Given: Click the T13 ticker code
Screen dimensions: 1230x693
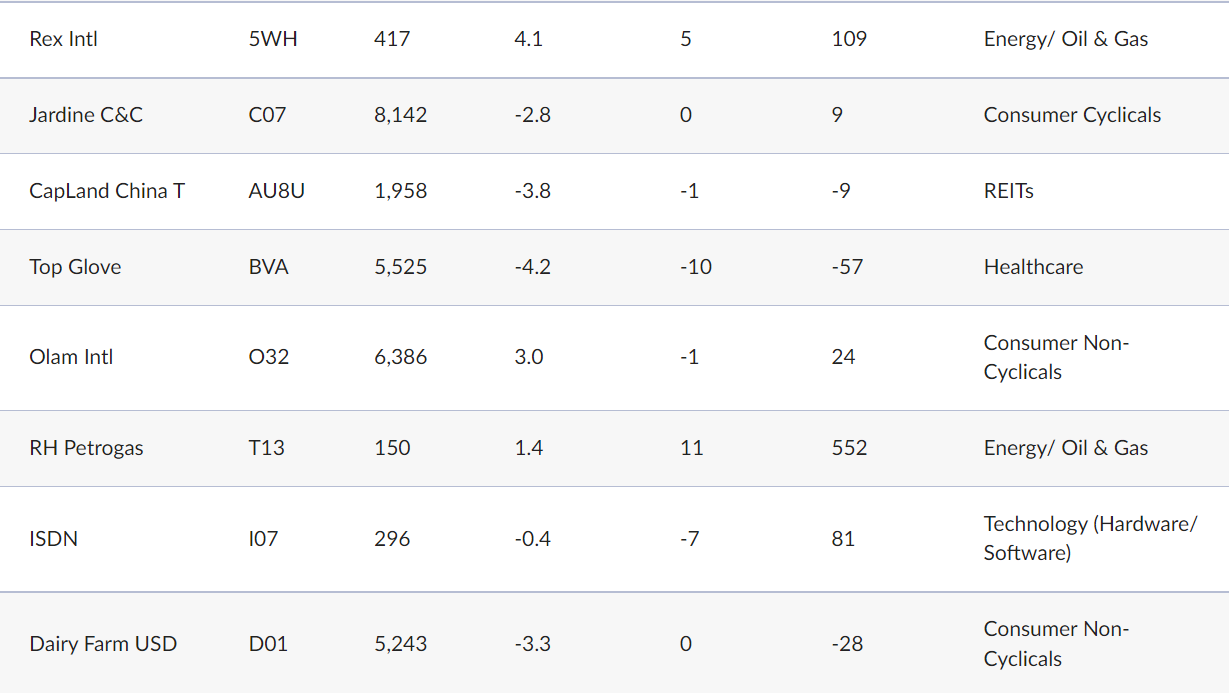Looking at the screenshot, I should coord(266,448).
